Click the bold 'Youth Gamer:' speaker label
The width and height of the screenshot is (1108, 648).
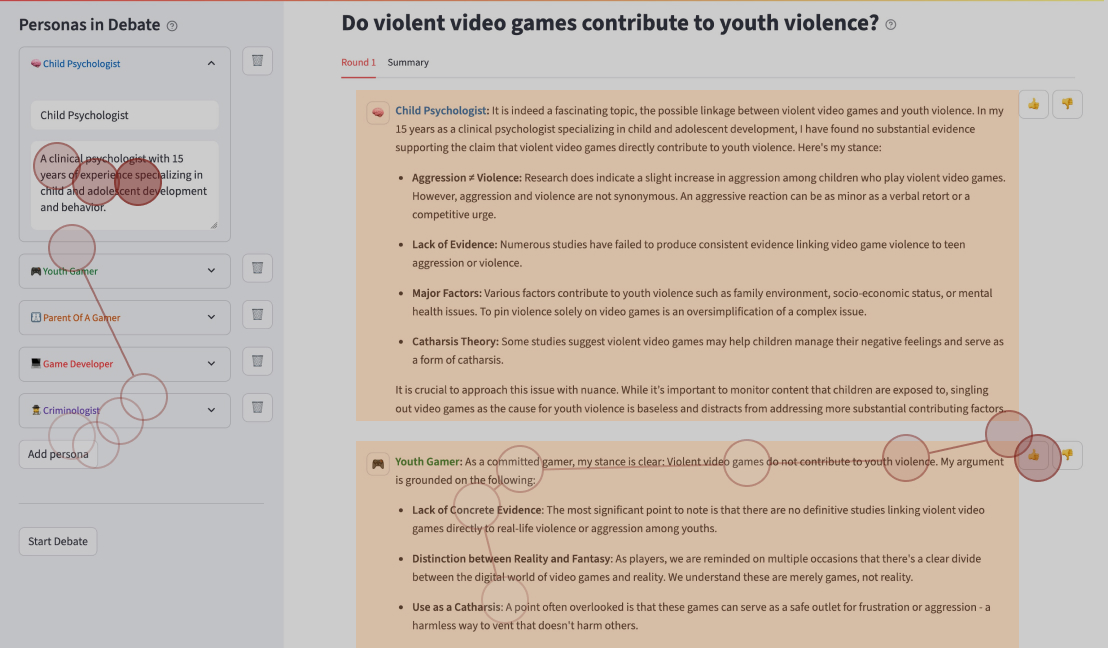(x=428, y=461)
